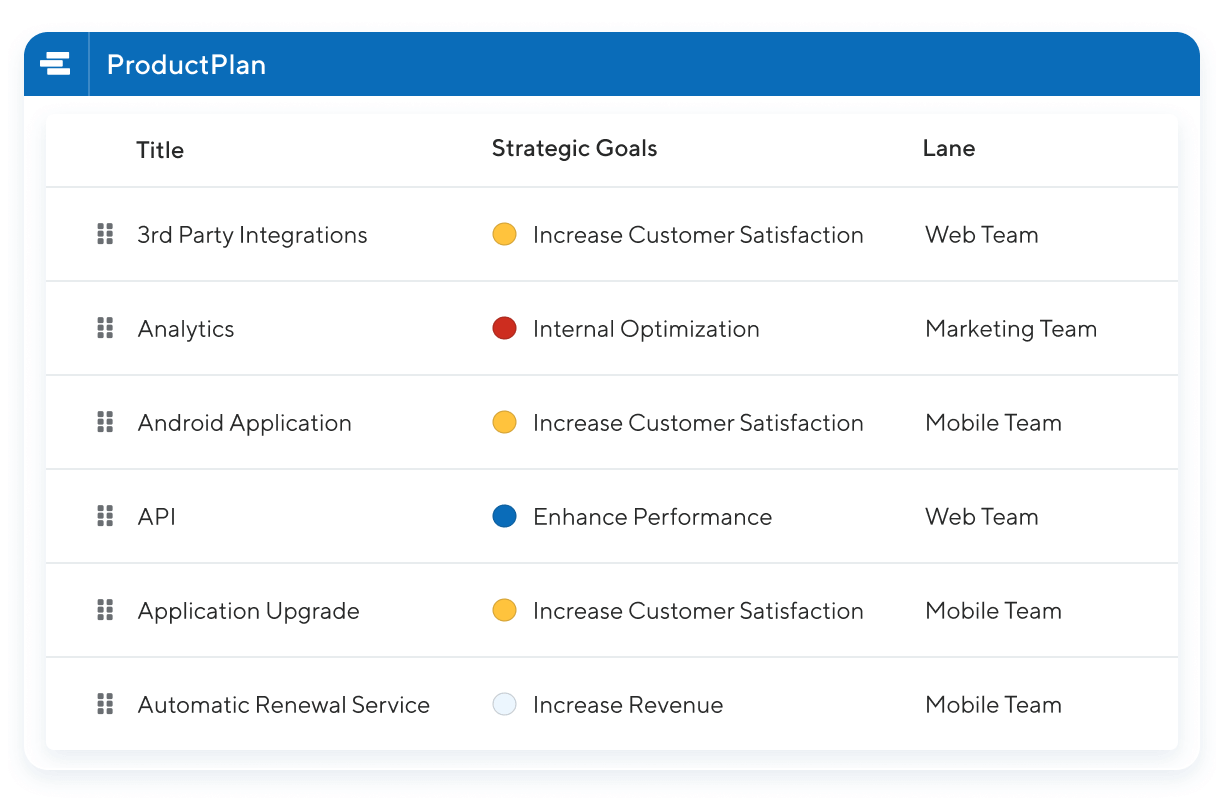Select drag handle for Application Upgrade
1224x802 pixels.
105,610
